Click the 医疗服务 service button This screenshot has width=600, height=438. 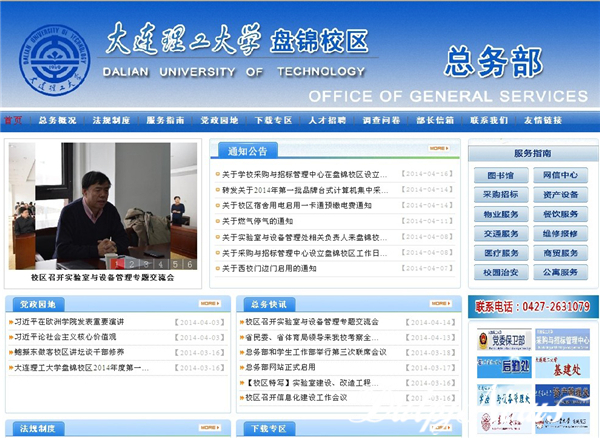501,253
